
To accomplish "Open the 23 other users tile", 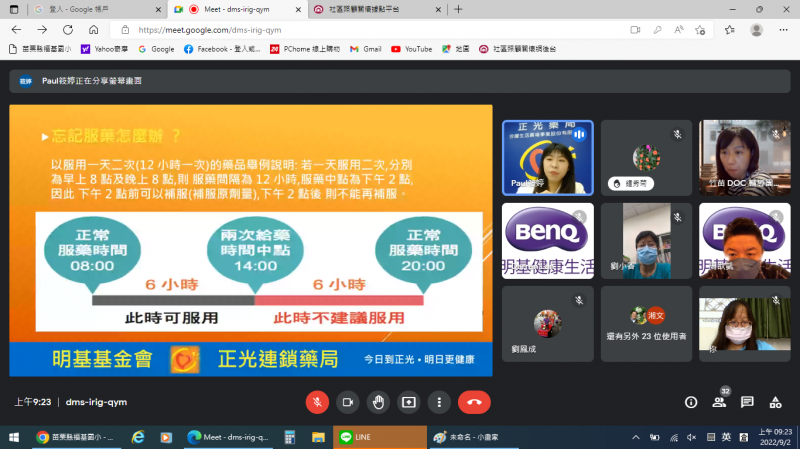I will click(x=646, y=324).
